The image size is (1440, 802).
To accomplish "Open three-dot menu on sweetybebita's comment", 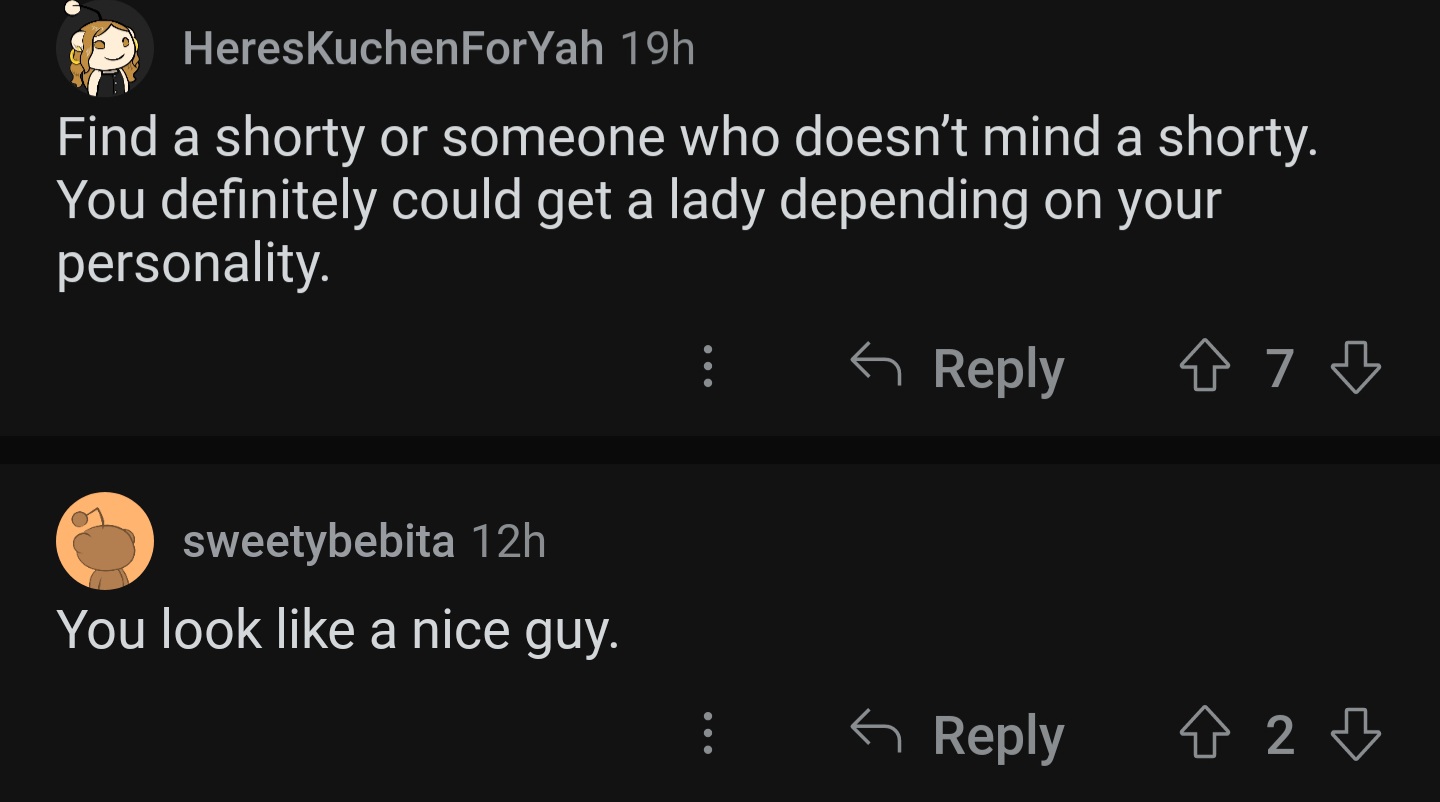I will click(x=707, y=734).
